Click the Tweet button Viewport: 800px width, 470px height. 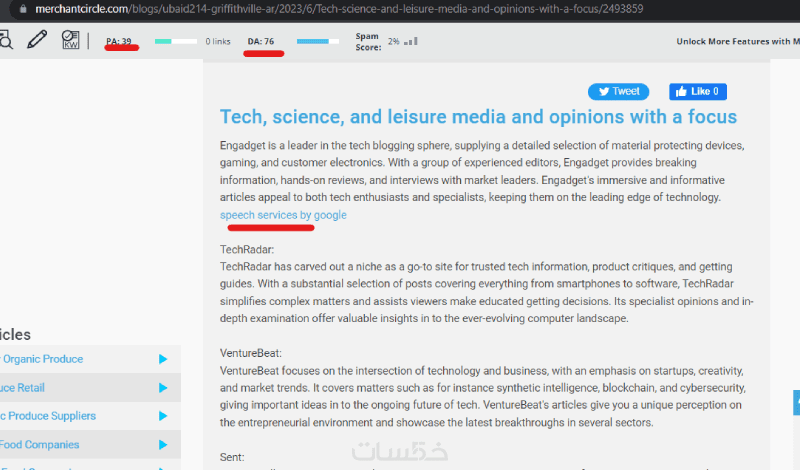618,91
